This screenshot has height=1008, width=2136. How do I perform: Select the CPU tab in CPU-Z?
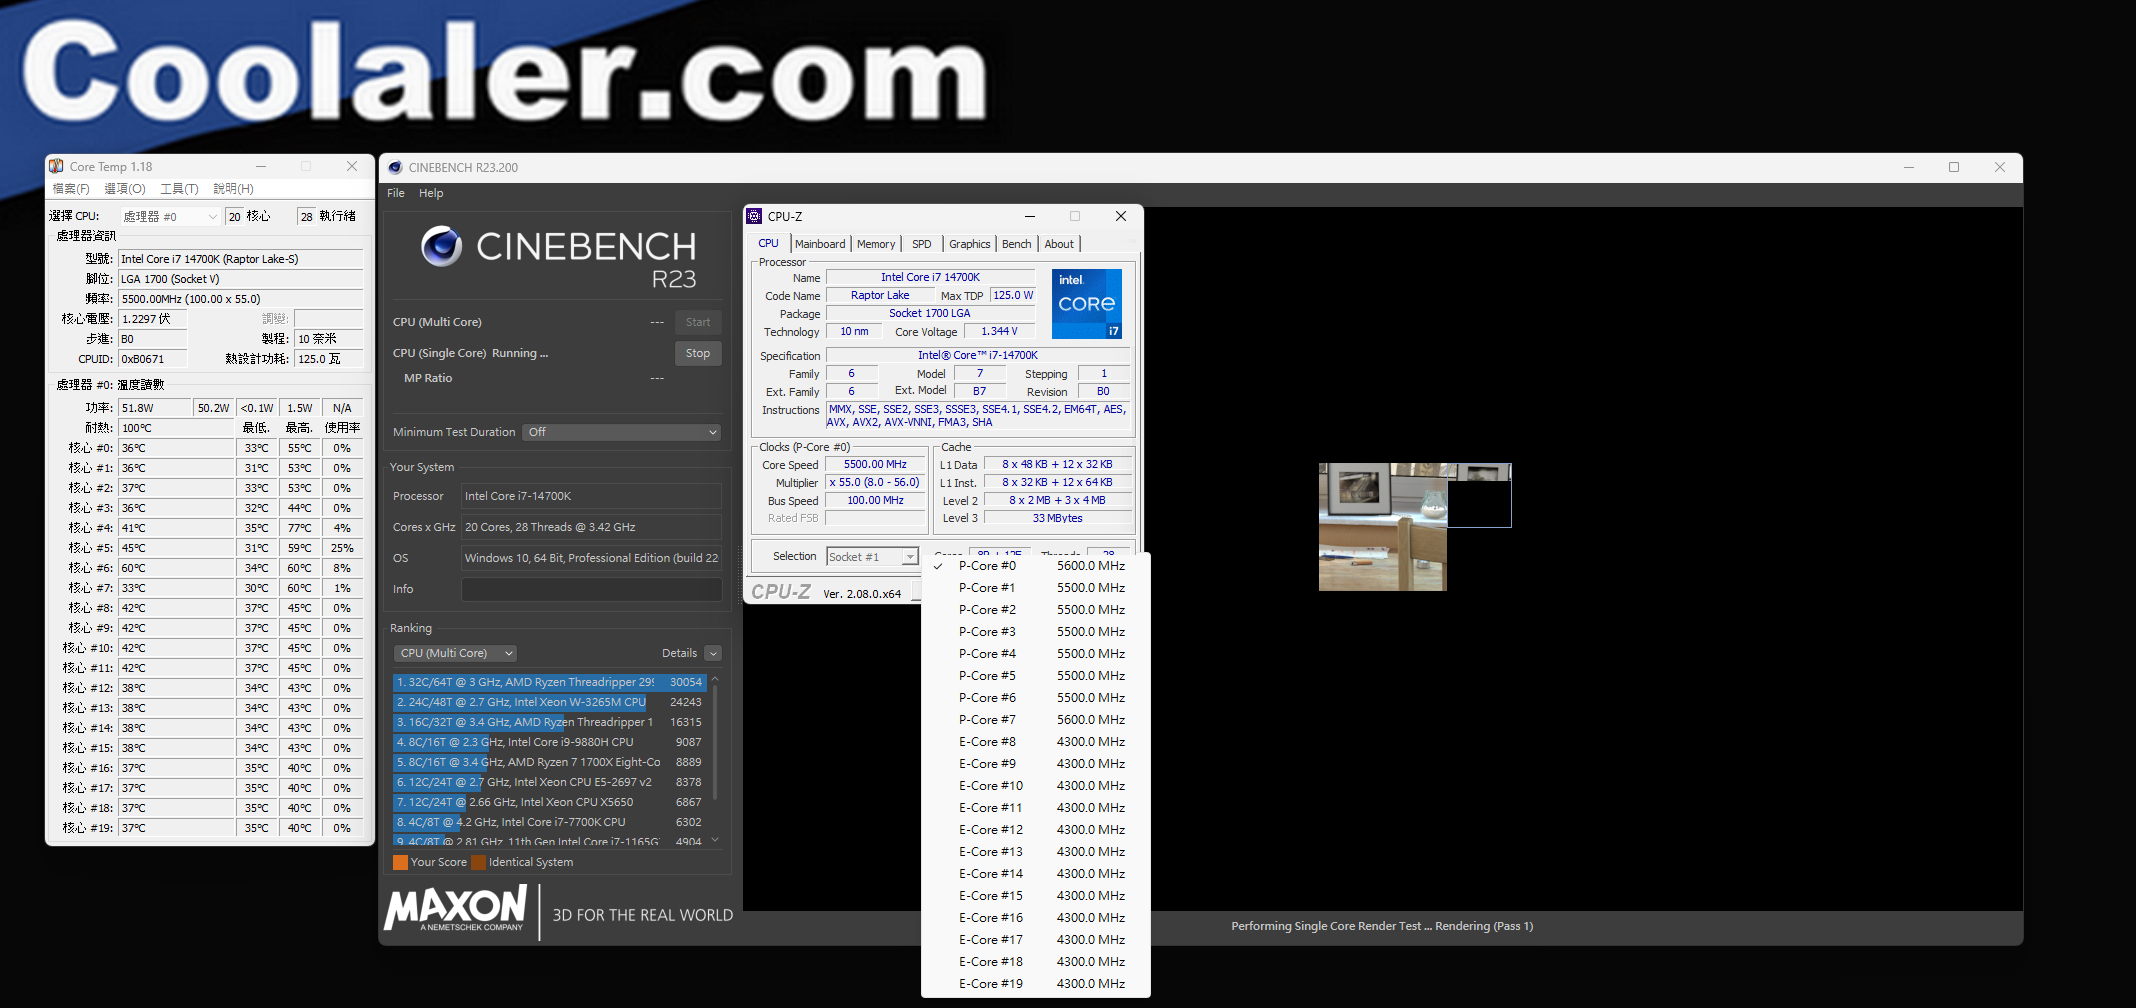pyautogui.click(x=768, y=243)
